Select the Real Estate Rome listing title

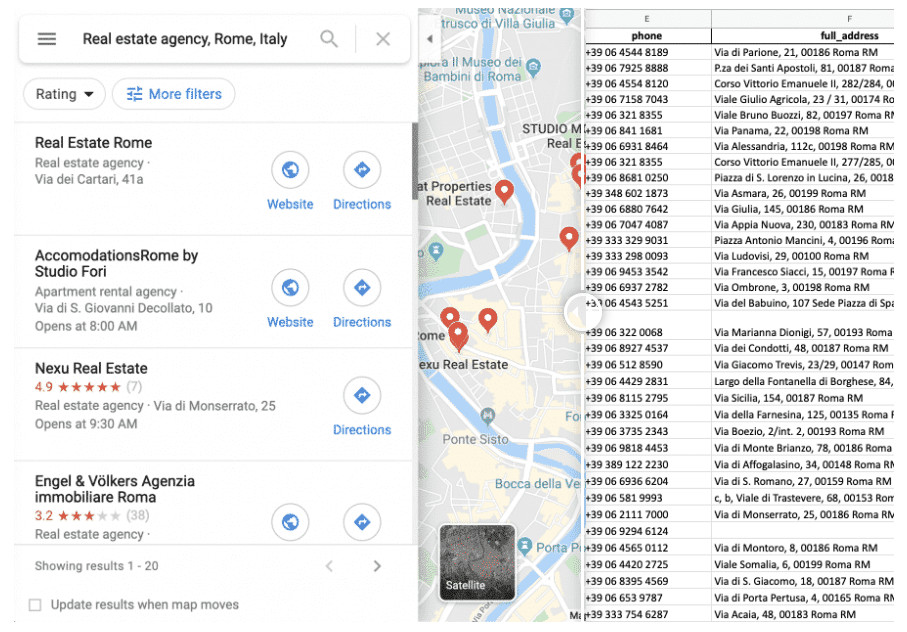[94, 143]
